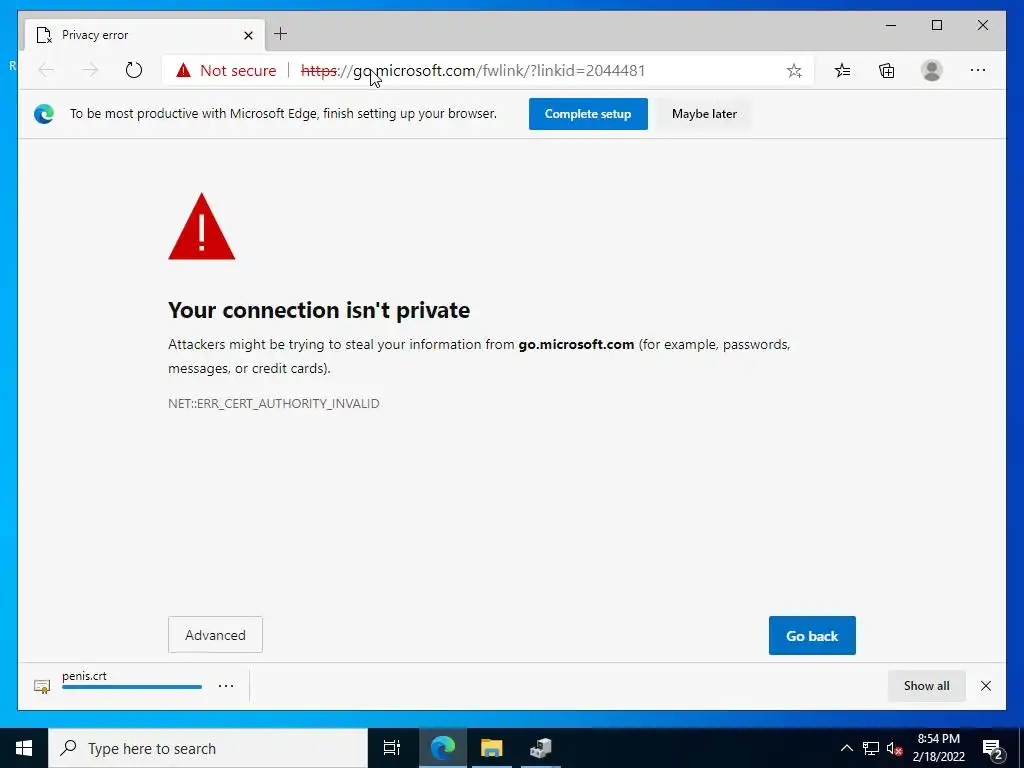Open the Windows Start menu
The height and width of the screenshot is (768, 1024).
pos(24,748)
